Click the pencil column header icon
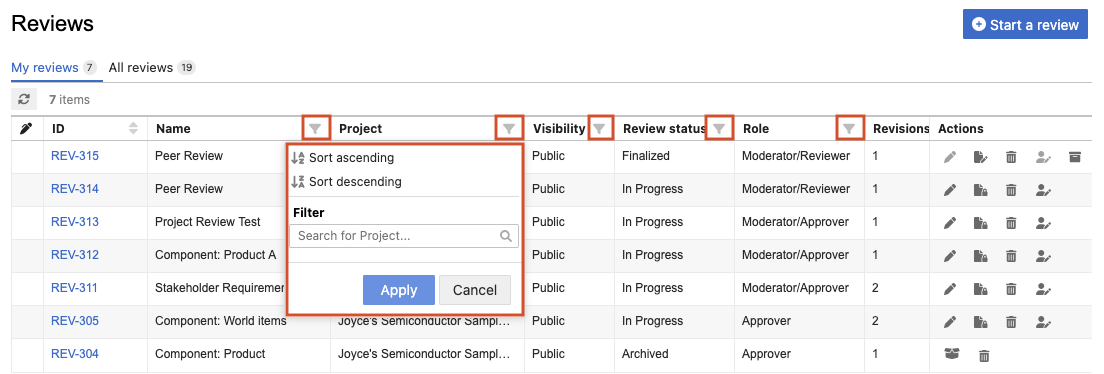Viewport: 1104px width, 374px height. (27, 129)
